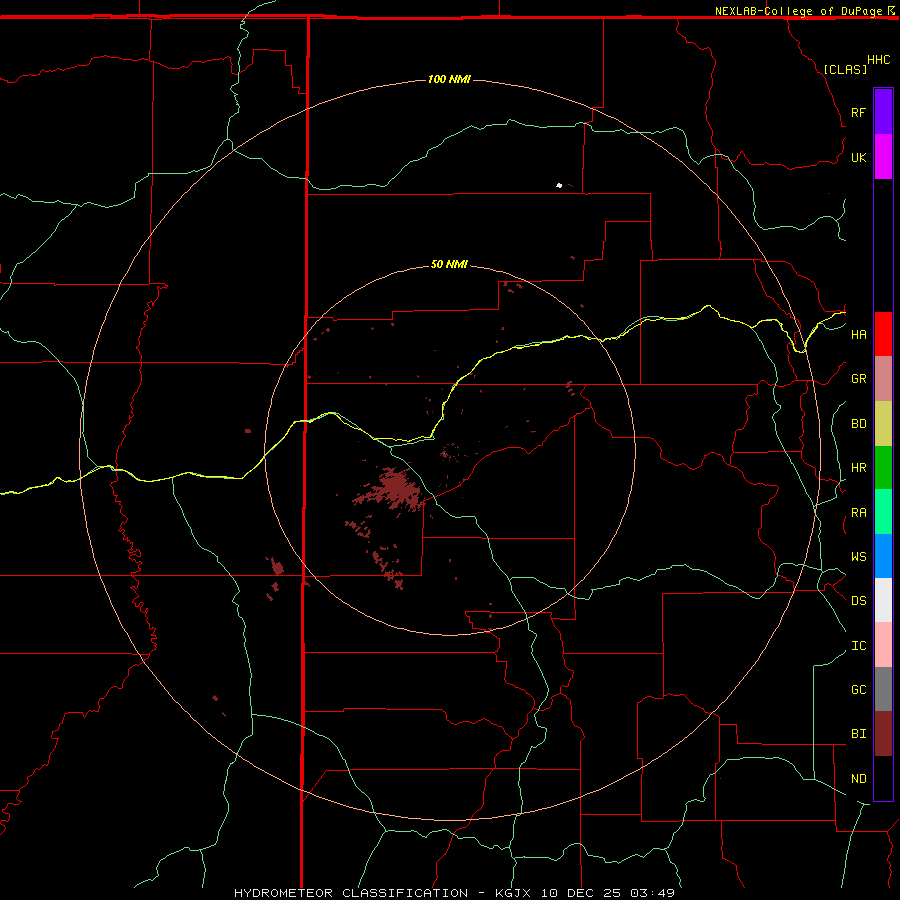Click the 10 DEC 25 date text
Screen dimensions: 900x900
click(580, 893)
